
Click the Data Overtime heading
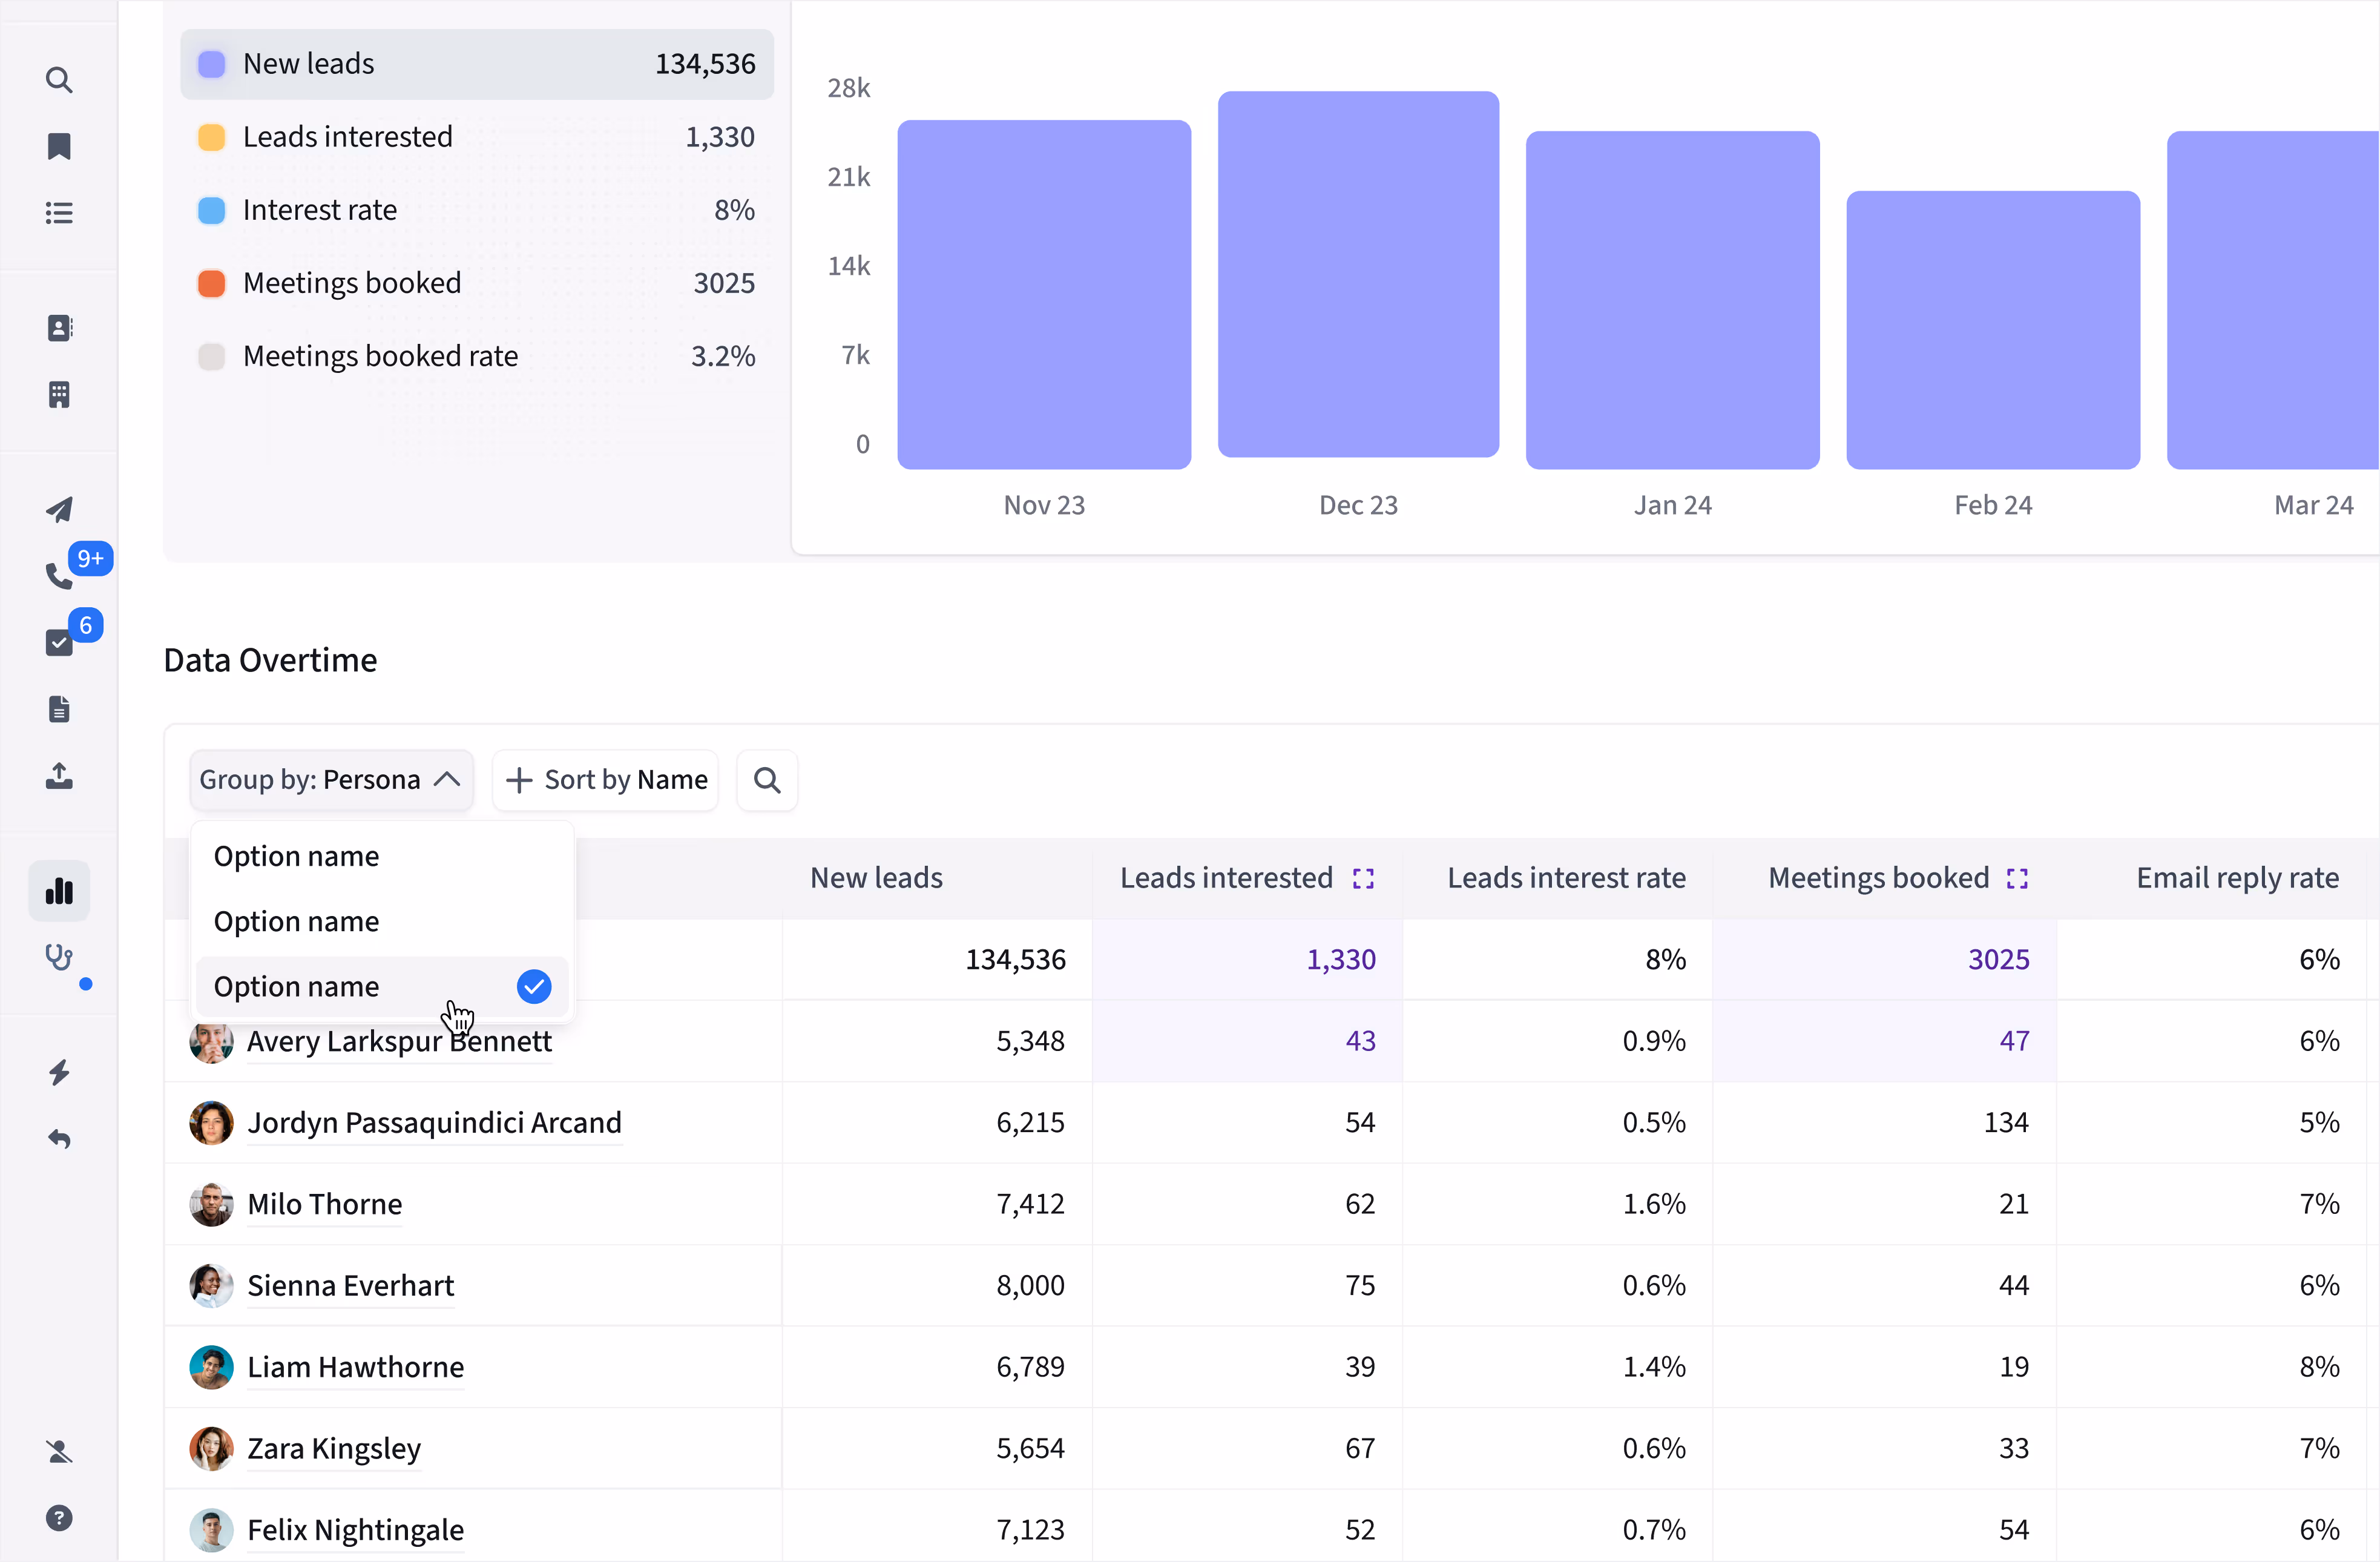coord(270,660)
